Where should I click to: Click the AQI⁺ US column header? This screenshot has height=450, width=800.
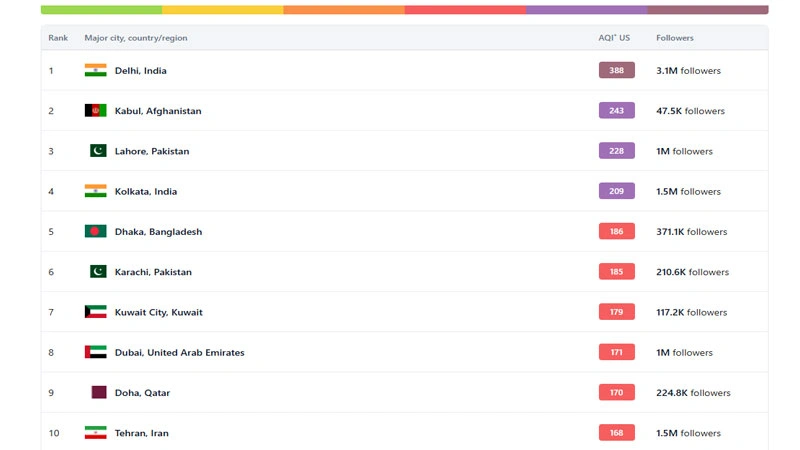coord(613,38)
